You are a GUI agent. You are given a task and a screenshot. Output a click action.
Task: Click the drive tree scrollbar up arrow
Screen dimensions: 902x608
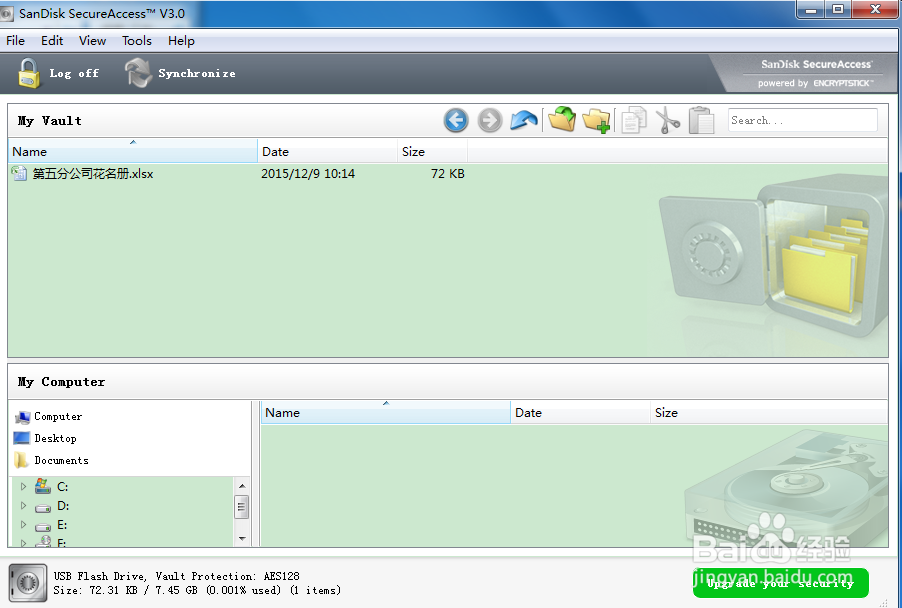pyautogui.click(x=242, y=486)
